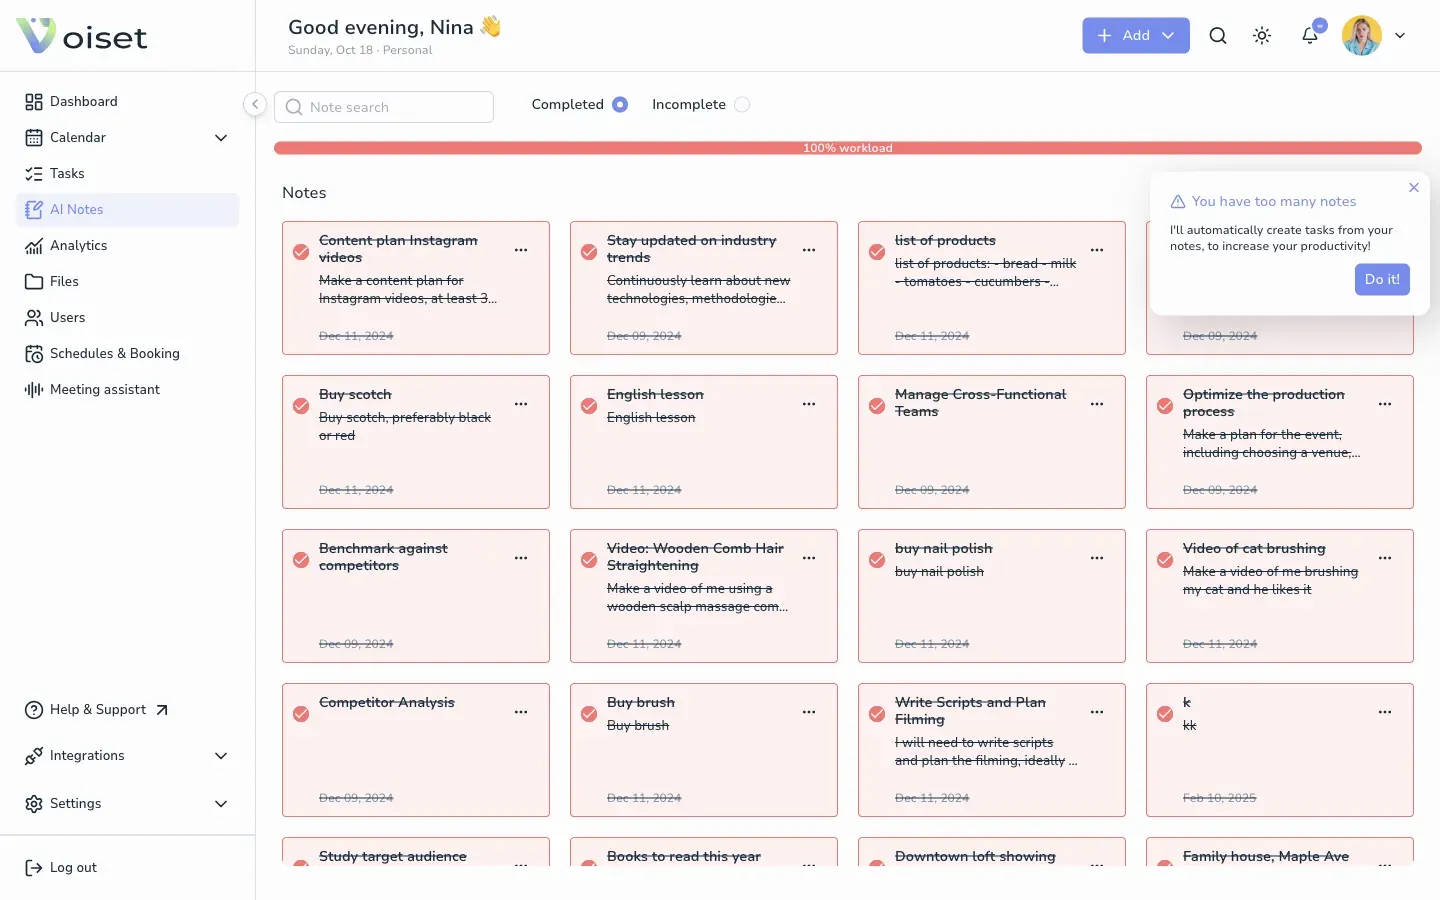The height and width of the screenshot is (900, 1440).
Task: Open the profile menu chevron by the avatar
Action: [x=1400, y=36]
